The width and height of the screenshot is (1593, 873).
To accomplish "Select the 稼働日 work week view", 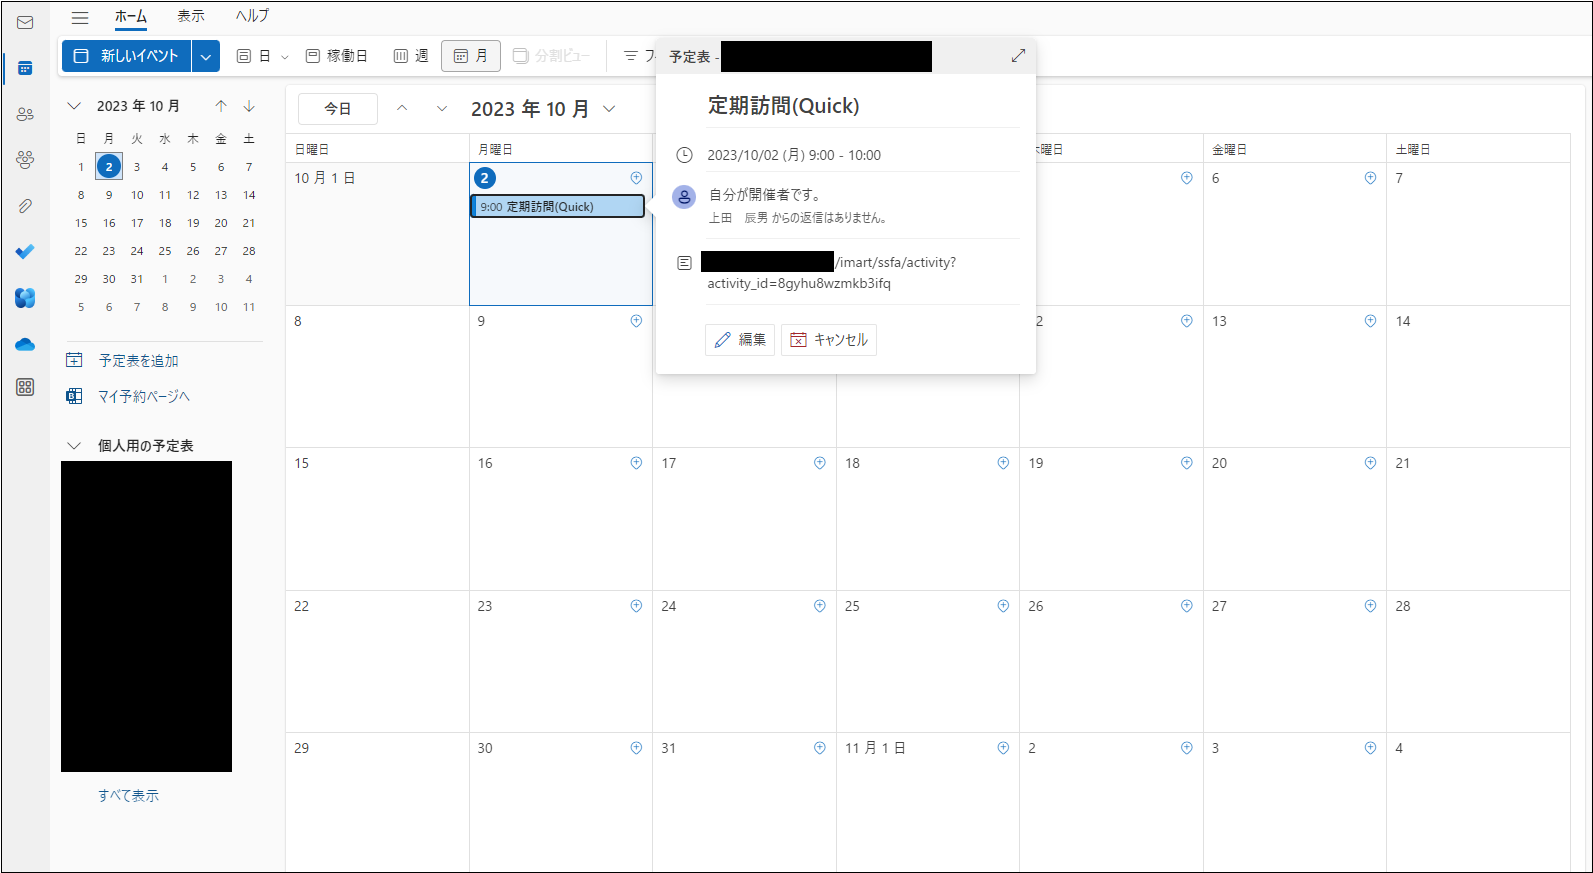I will point(336,56).
